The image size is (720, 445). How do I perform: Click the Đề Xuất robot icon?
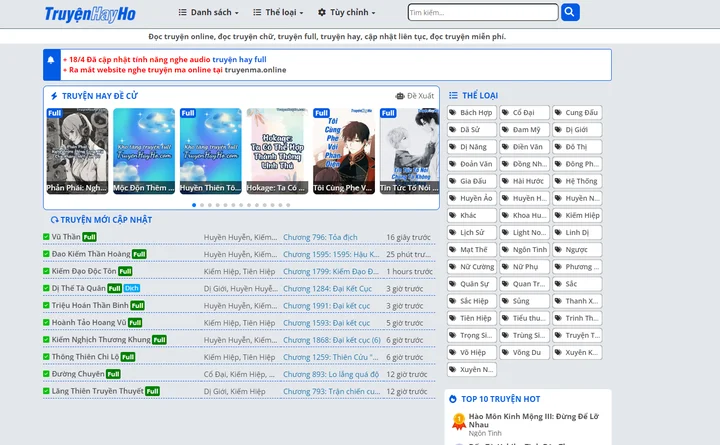pyautogui.click(x=400, y=96)
